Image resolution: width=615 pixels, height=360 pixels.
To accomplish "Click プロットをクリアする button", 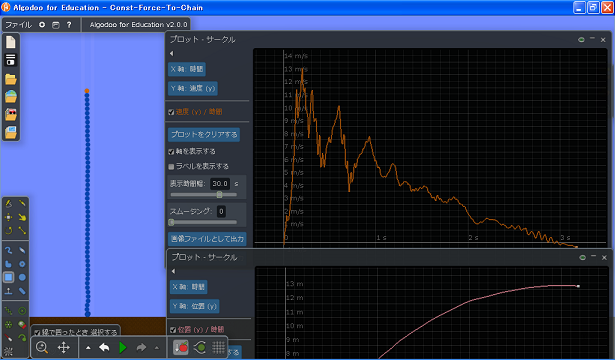I will click(204, 135).
